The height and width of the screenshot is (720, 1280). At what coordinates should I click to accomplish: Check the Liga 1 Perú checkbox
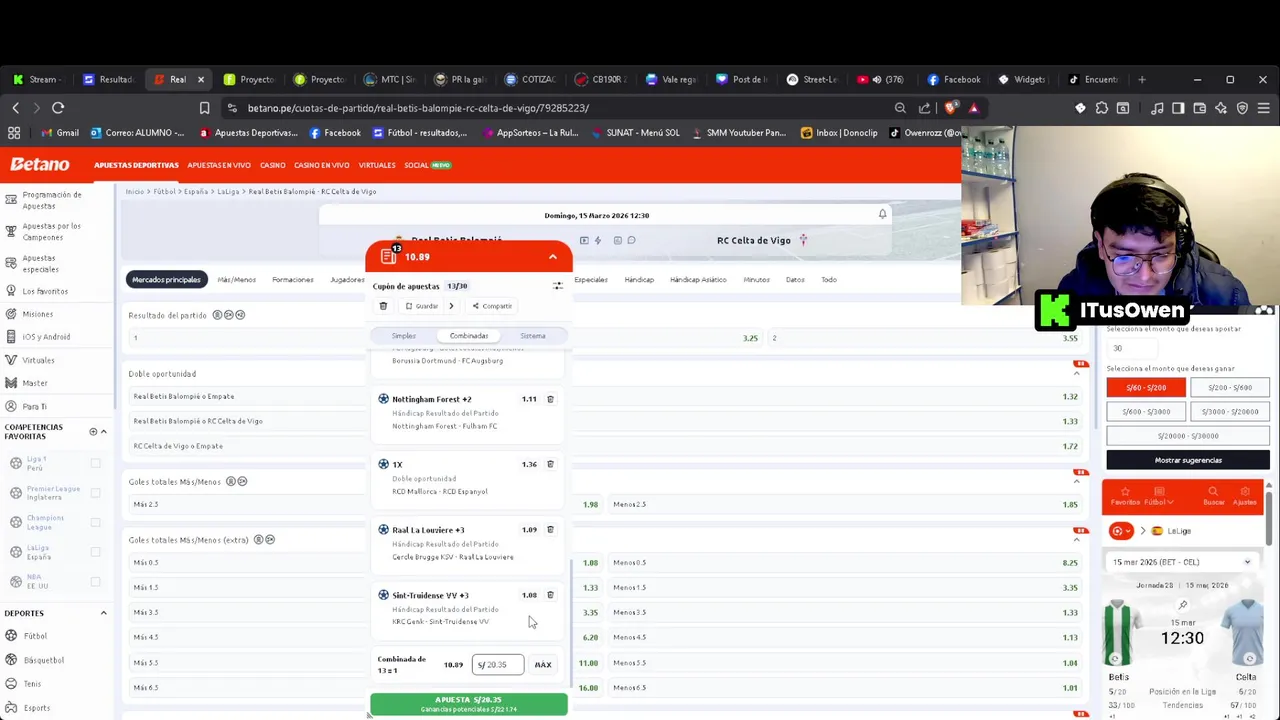96,463
